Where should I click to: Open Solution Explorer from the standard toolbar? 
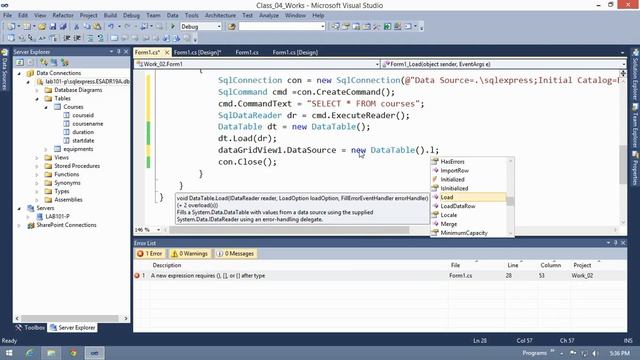click(x=336, y=27)
